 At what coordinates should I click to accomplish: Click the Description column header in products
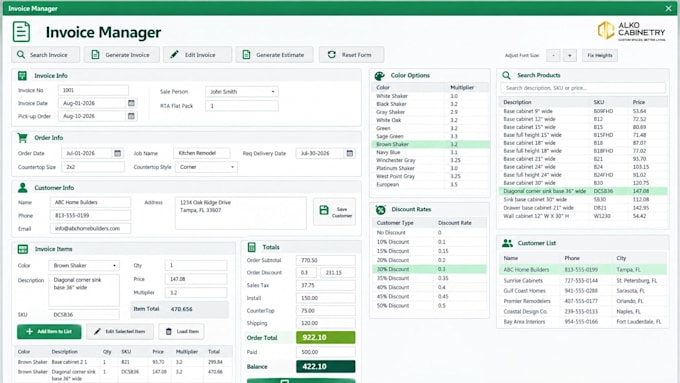click(517, 102)
